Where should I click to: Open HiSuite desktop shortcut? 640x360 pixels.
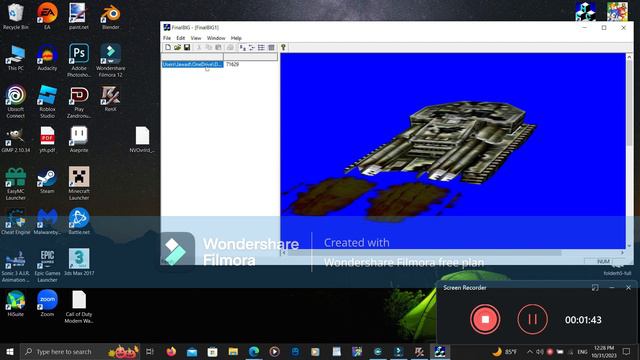[x=16, y=303]
